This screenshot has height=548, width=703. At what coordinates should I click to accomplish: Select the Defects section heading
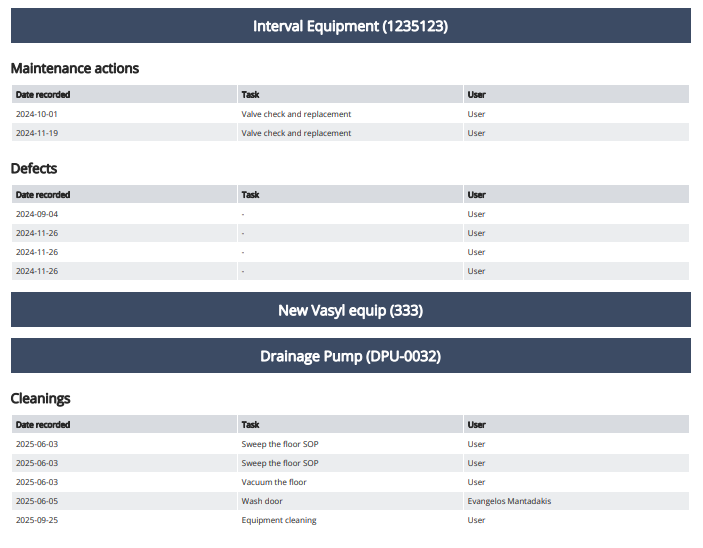coord(34,168)
